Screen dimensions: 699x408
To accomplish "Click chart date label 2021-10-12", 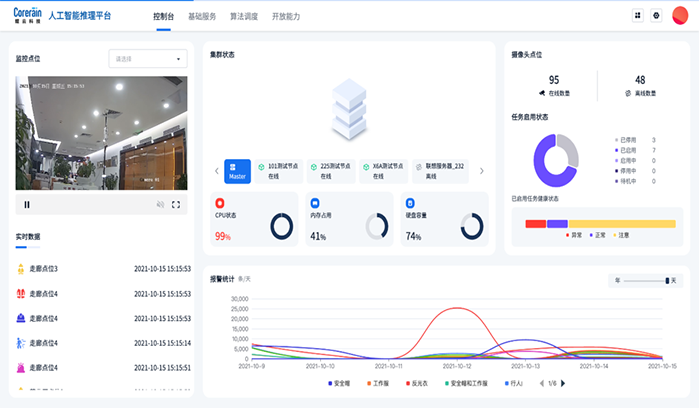I will click(x=457, y=366).
